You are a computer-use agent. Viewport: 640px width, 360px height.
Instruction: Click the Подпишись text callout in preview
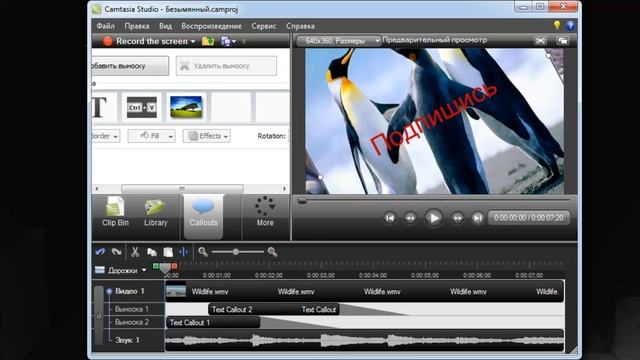434,118
